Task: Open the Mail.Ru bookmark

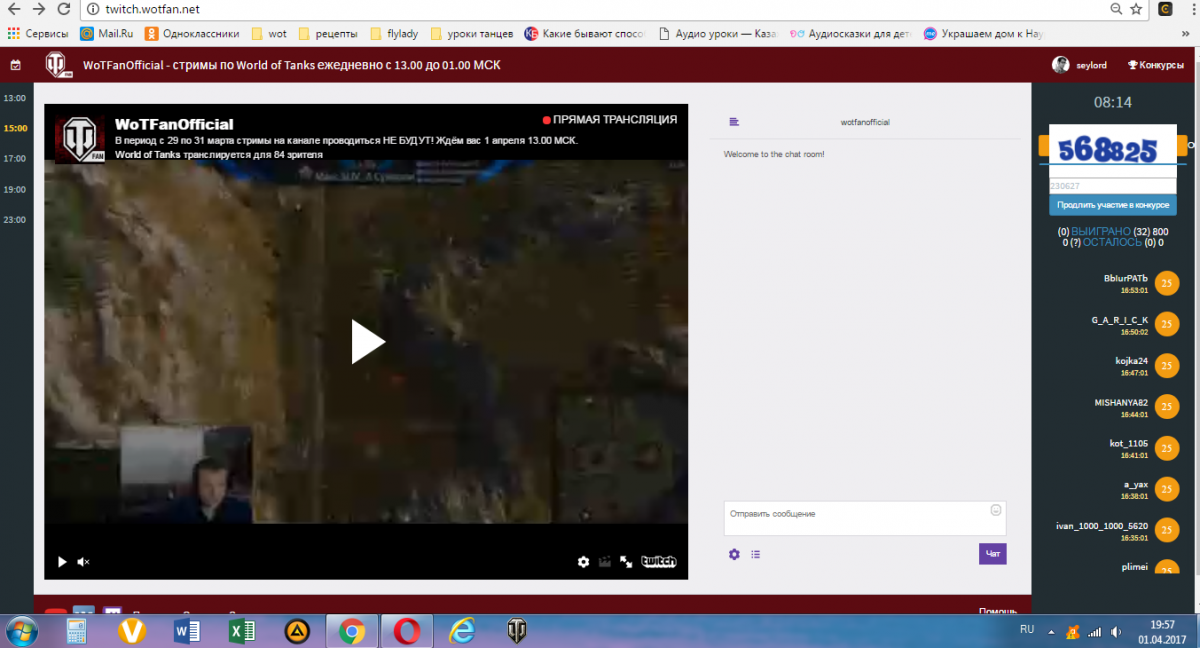Action: tap(108, 33)
